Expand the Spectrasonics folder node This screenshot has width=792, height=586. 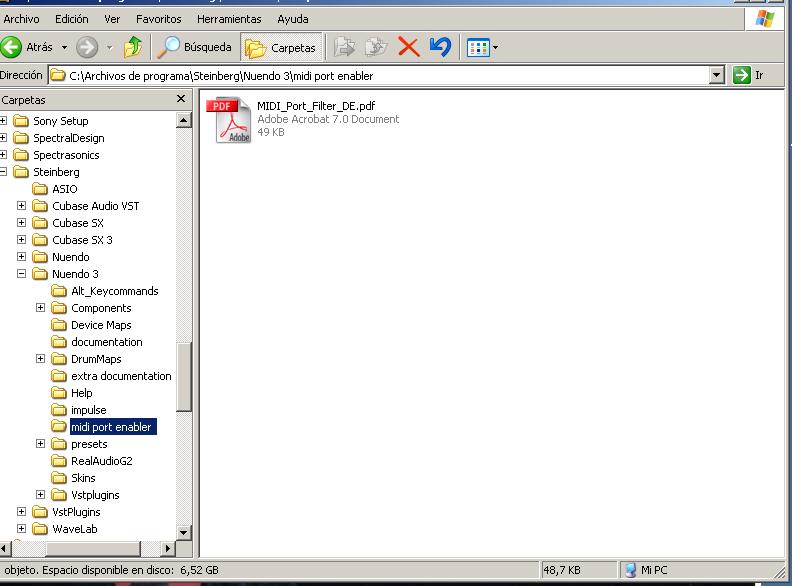click(x=3, y=155)
